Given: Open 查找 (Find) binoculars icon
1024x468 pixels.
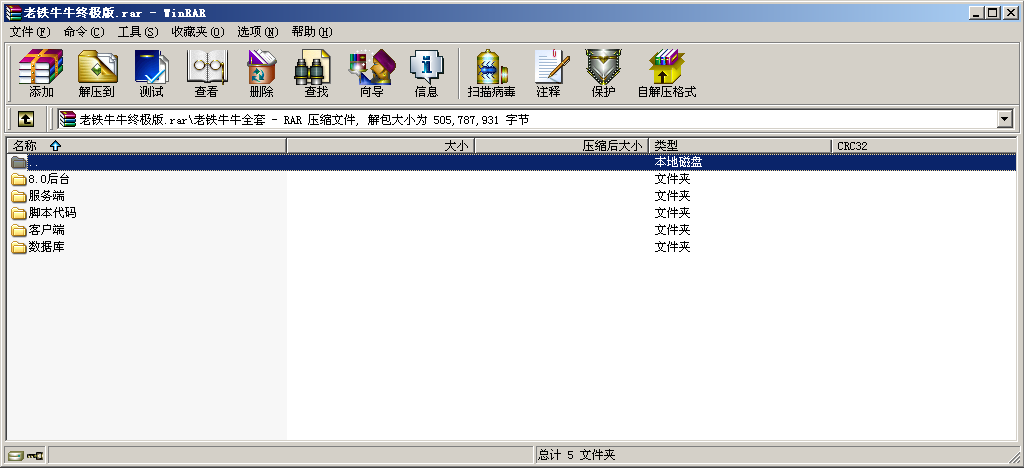Looking at the screenshot, I should tap(315, 74).
